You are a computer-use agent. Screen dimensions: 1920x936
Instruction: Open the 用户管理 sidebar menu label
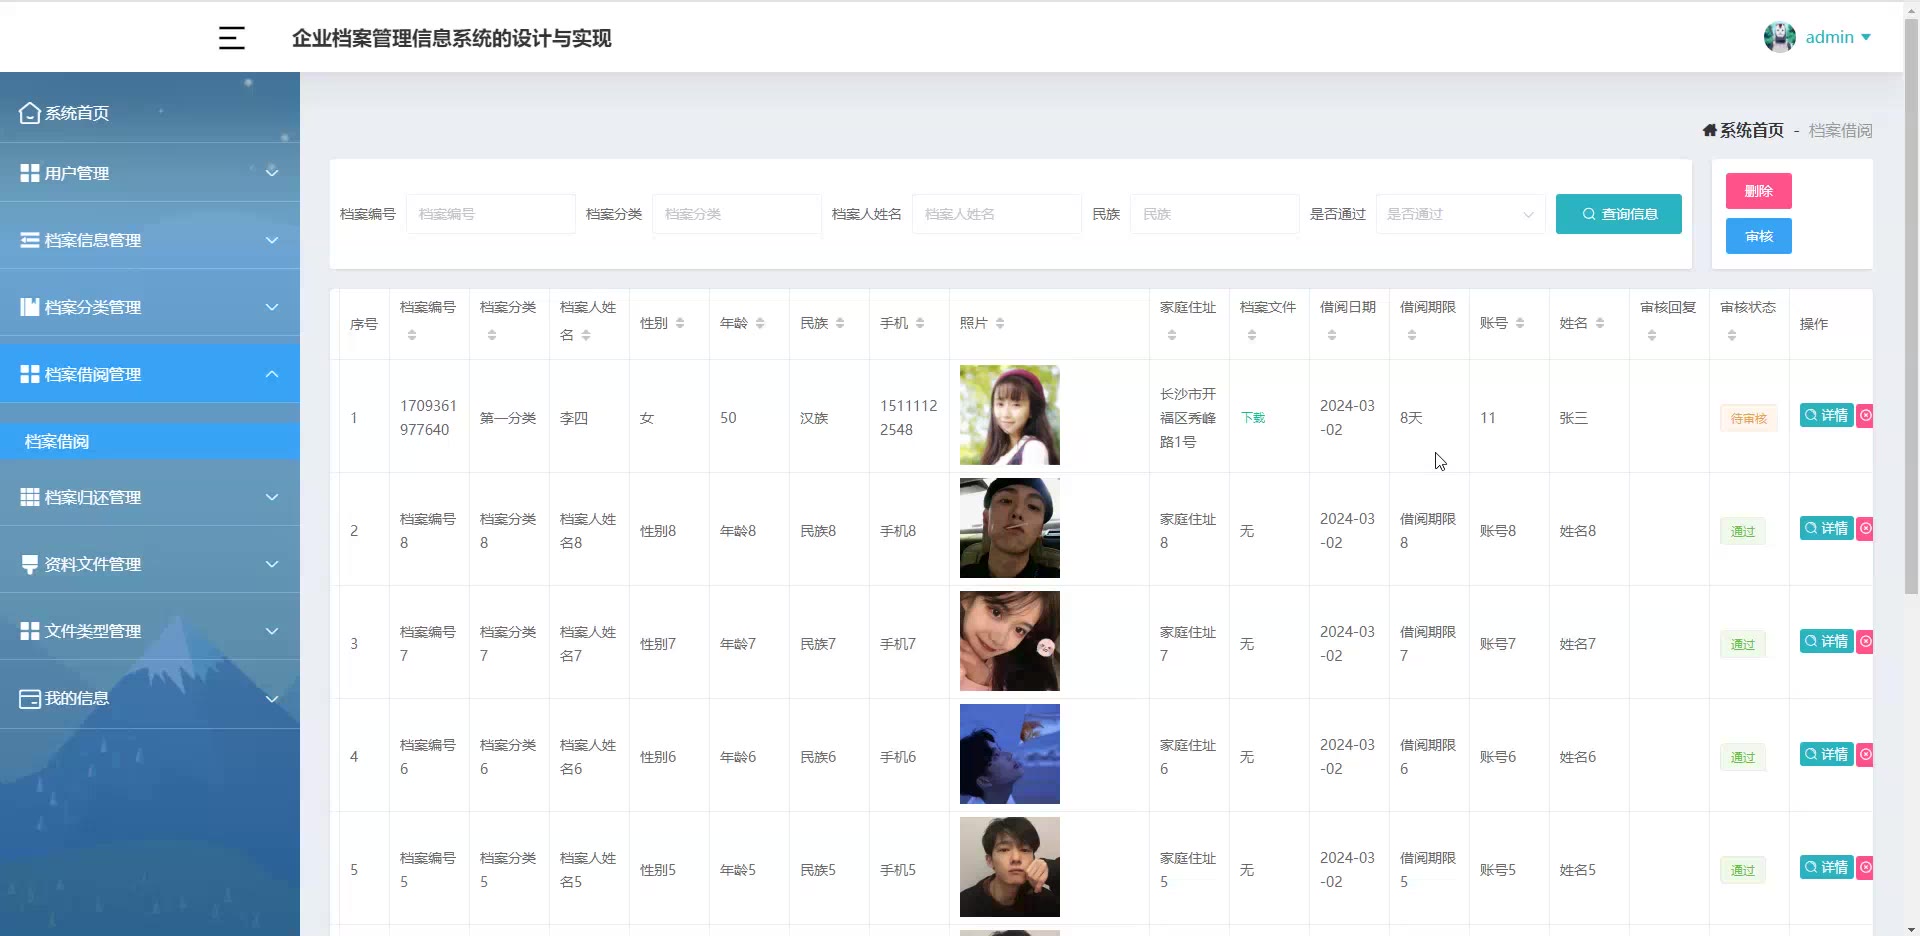[77, 173]
